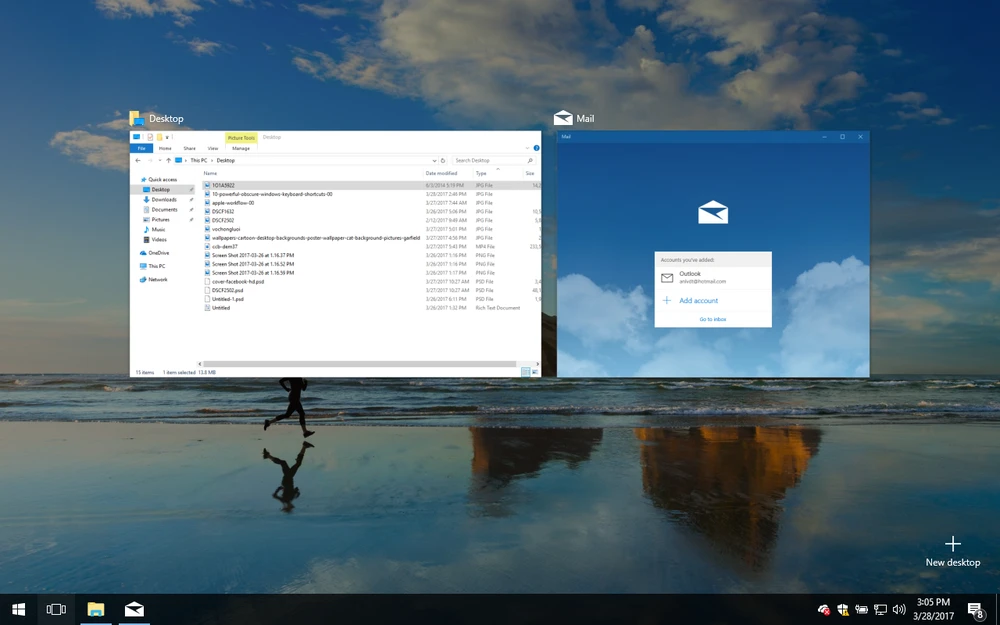Click Add account in Mail
The height and width of the screenshot is (625, 1000).
click(698, 300)
